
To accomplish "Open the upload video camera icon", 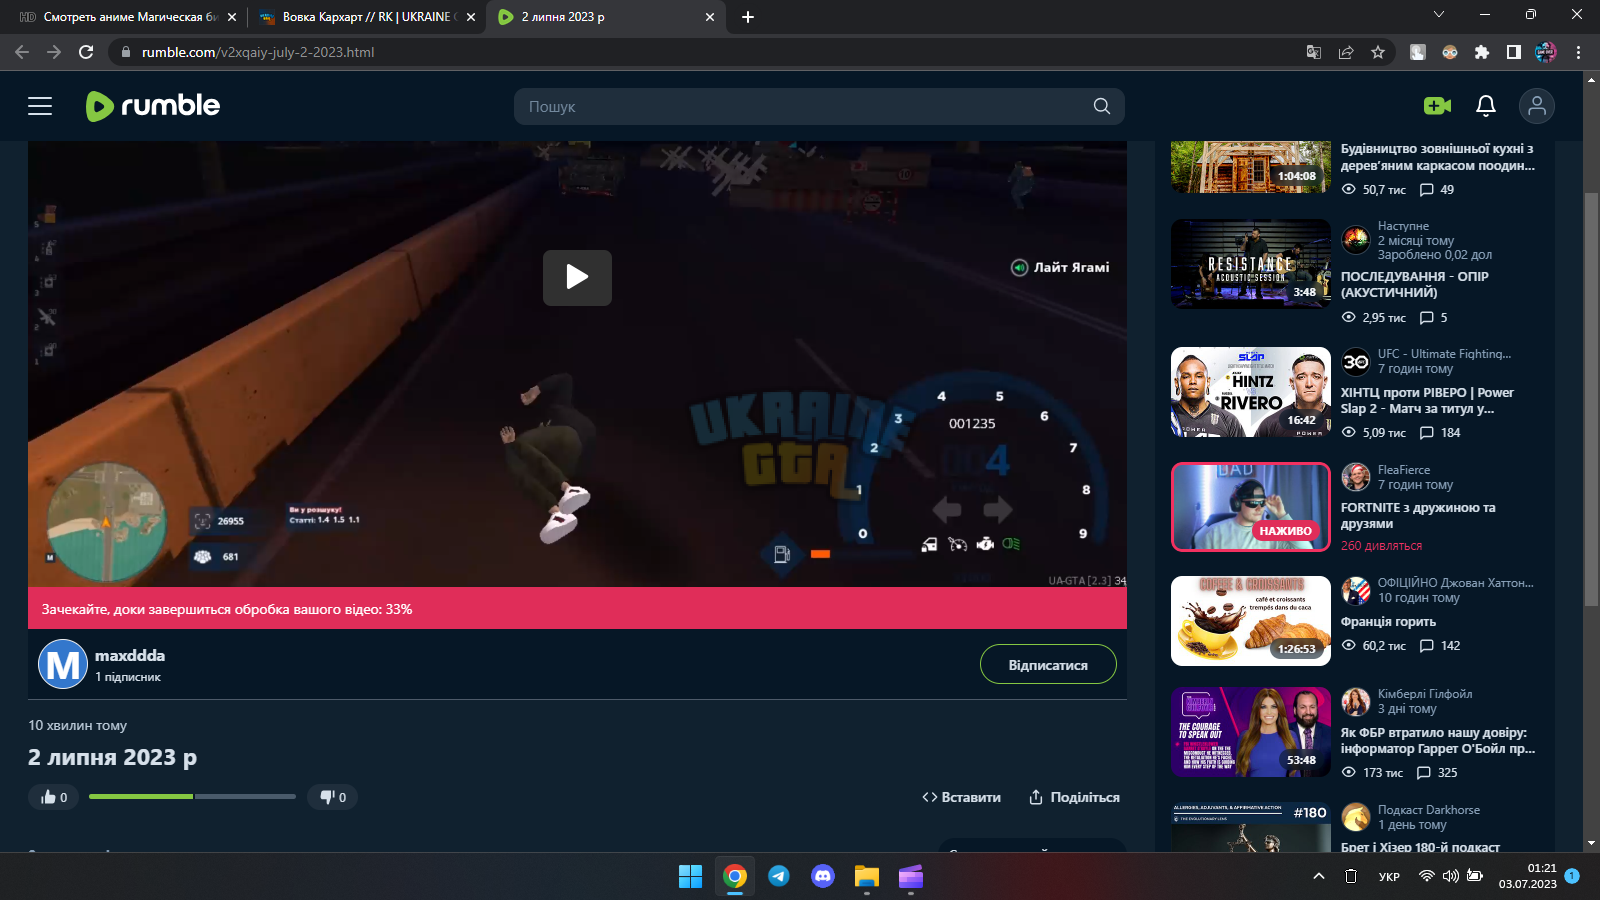I will point(1437,106).
